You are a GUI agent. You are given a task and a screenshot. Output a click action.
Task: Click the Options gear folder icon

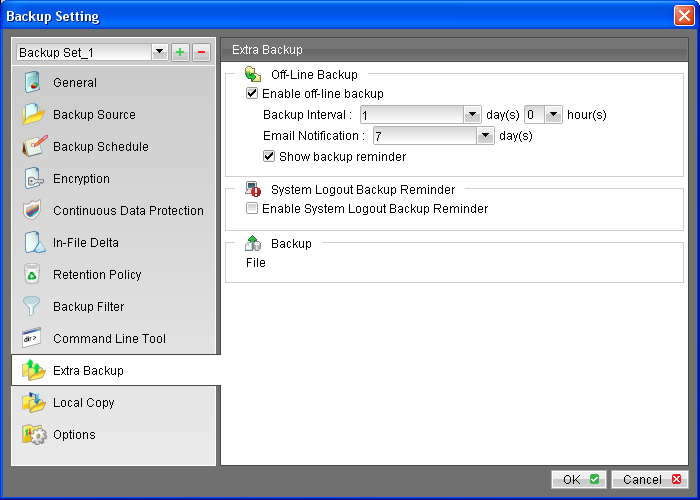point(34,435)
